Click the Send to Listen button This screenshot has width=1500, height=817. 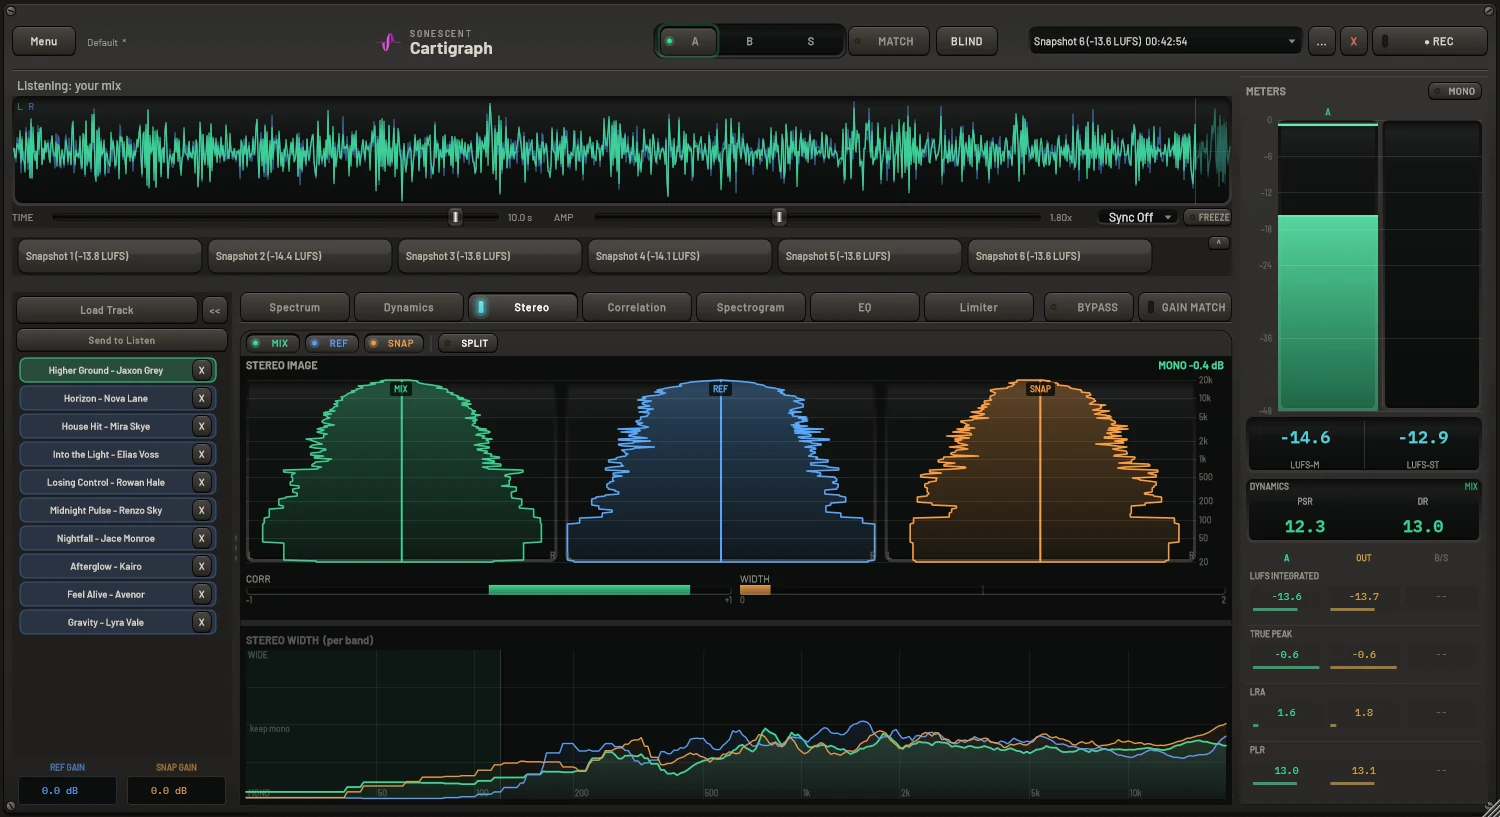[x=121, y=340]
